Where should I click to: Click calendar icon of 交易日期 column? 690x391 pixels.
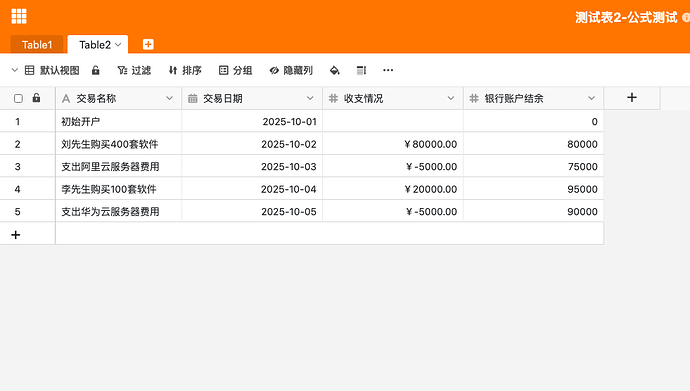tap(193, 99)
